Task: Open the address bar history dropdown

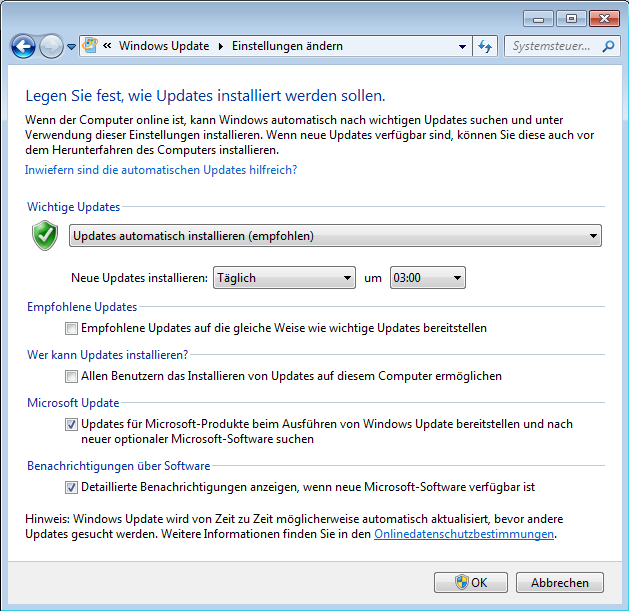Action: pyautogui.click(x=462, y=46)
